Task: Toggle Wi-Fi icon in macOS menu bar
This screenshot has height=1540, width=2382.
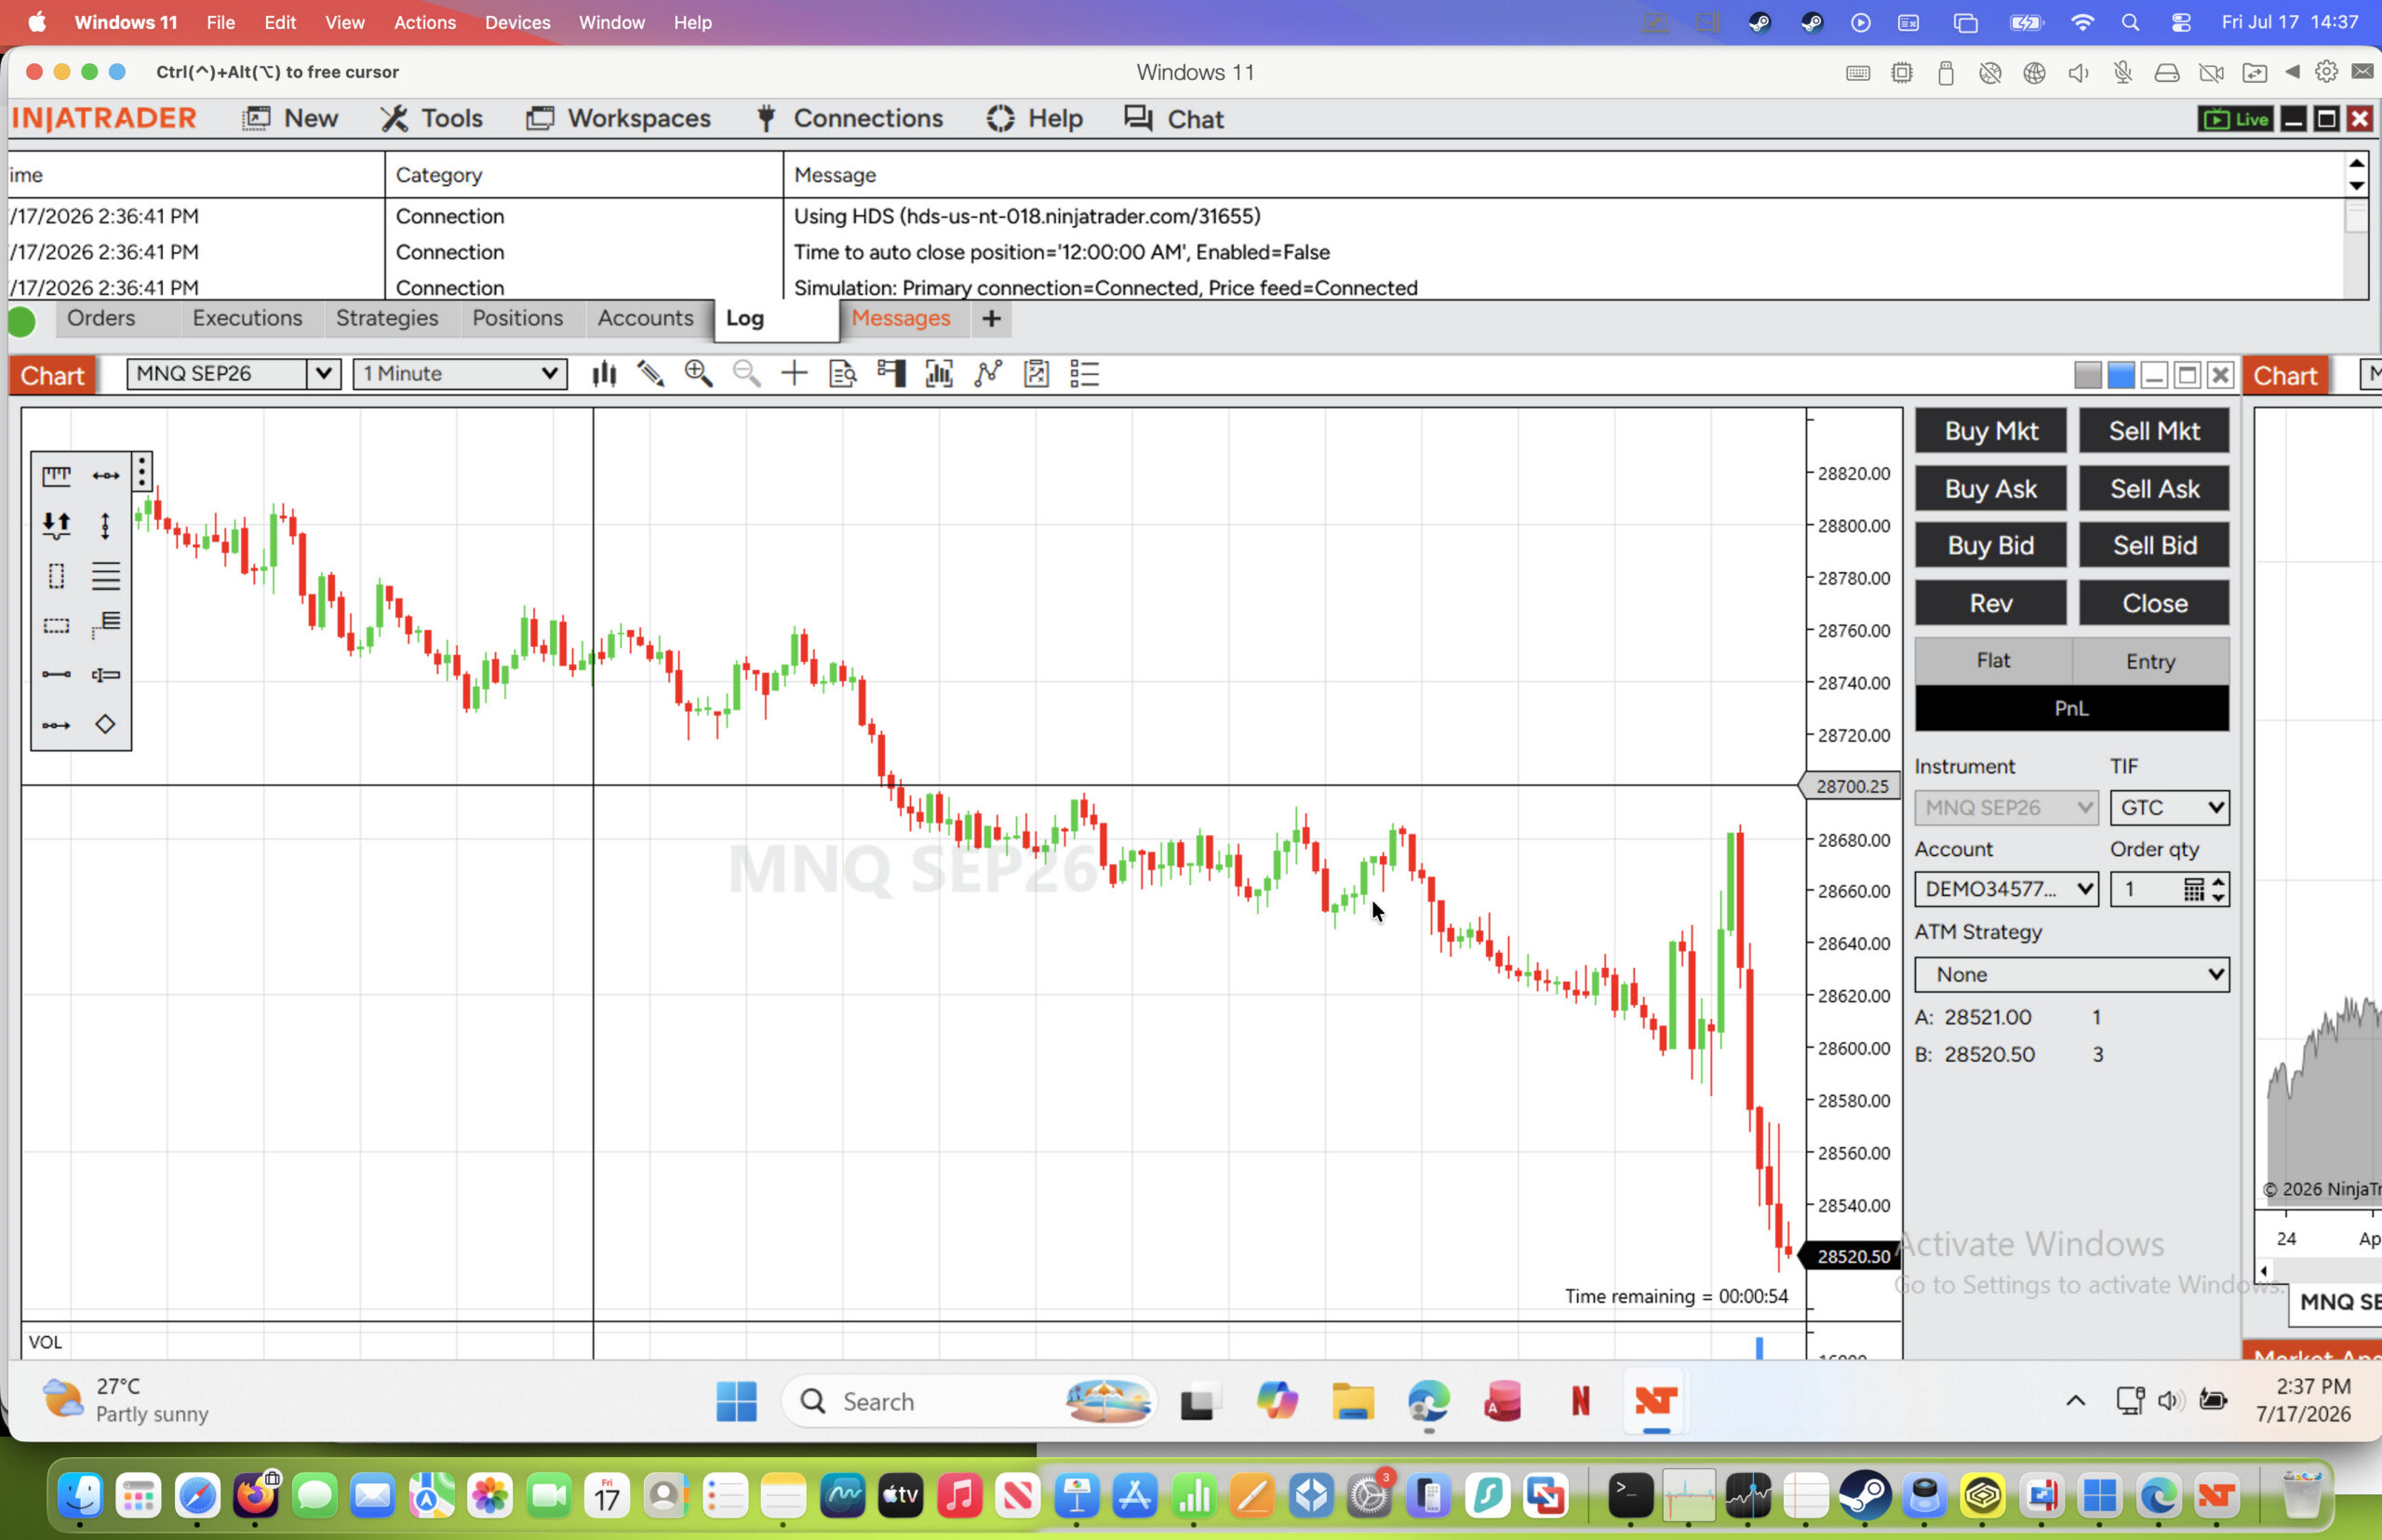Action: click(2082, 22)
